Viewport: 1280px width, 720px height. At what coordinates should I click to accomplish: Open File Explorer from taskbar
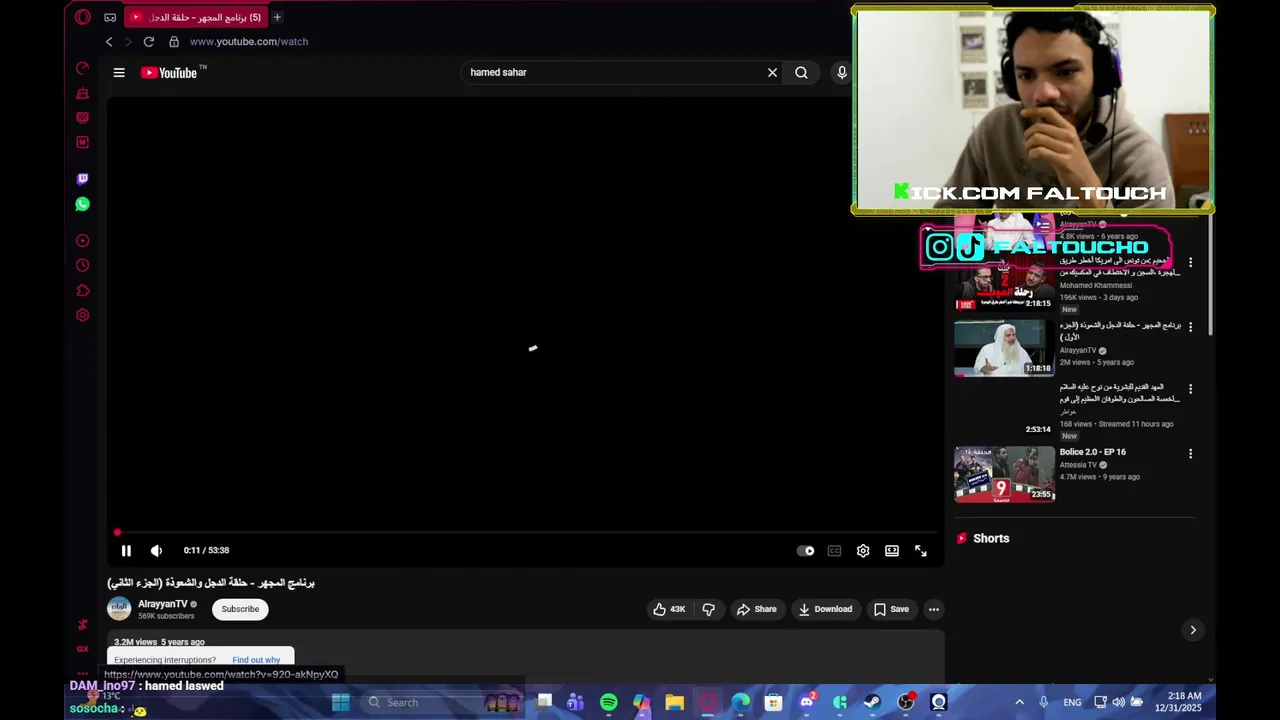(x=674, y=702)
